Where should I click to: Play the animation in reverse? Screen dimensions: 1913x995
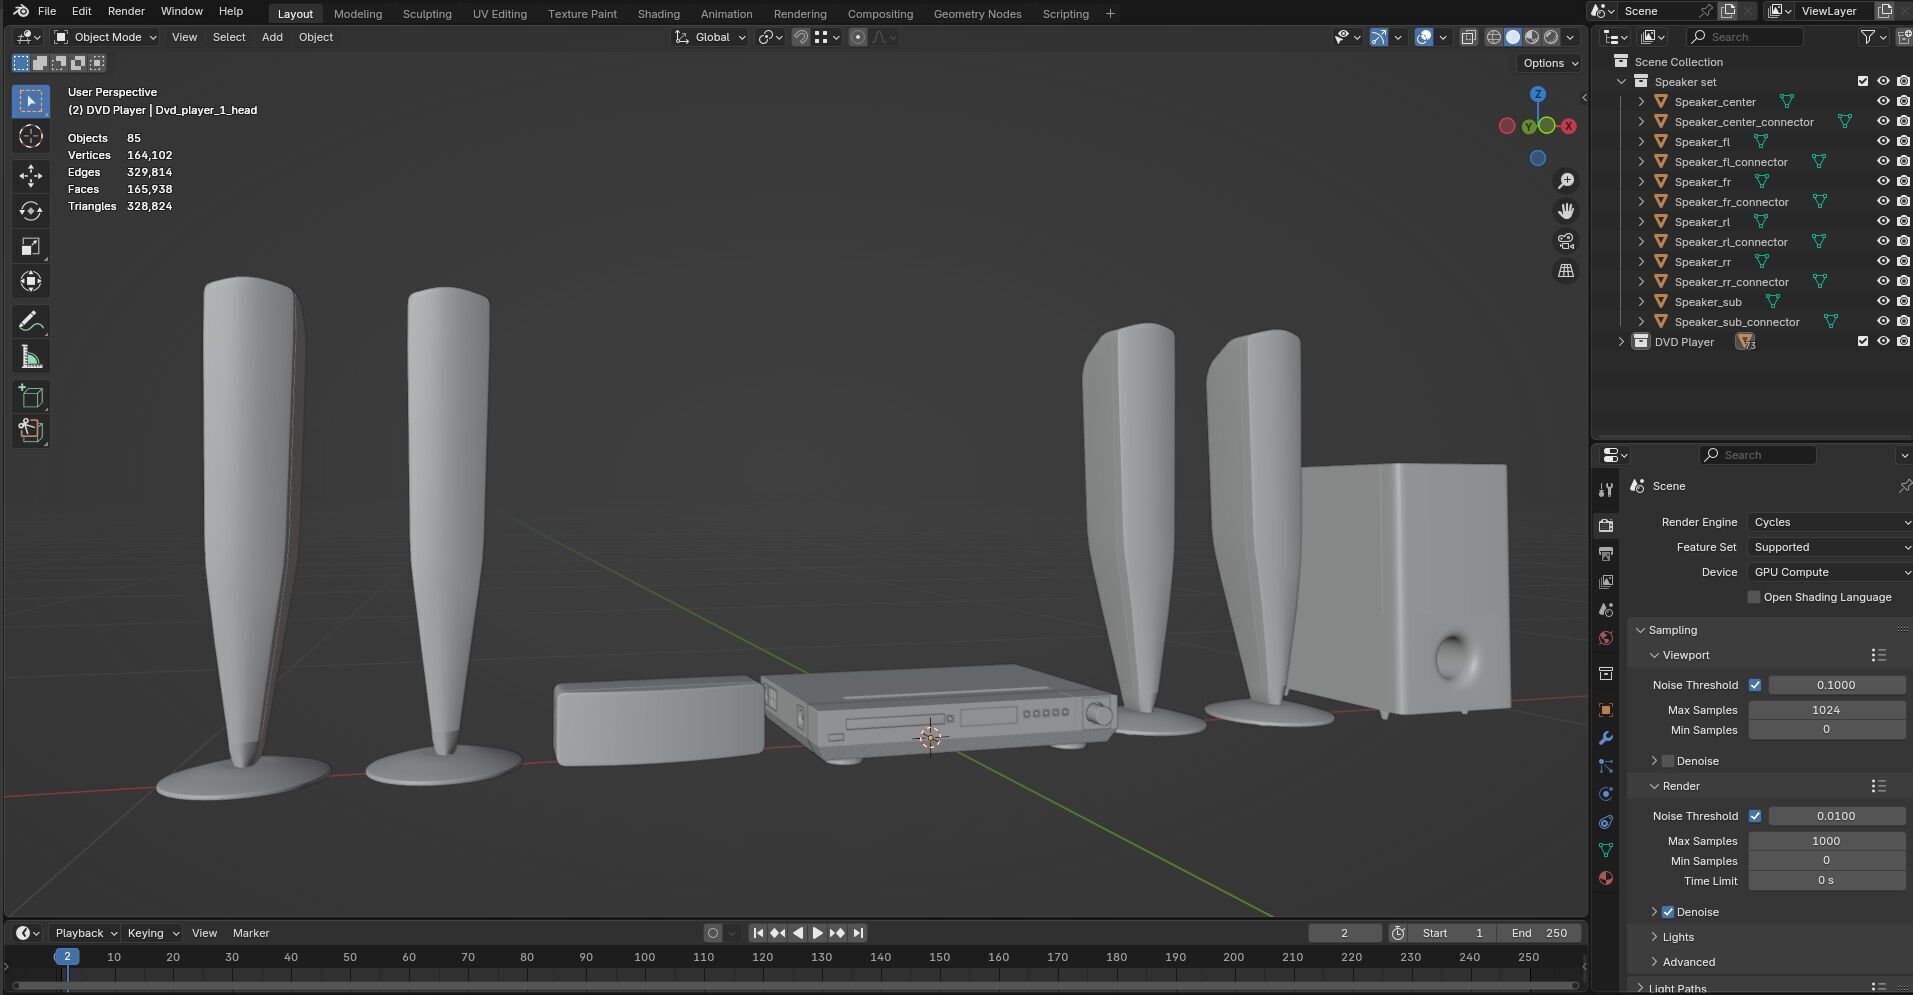point(798,933)
